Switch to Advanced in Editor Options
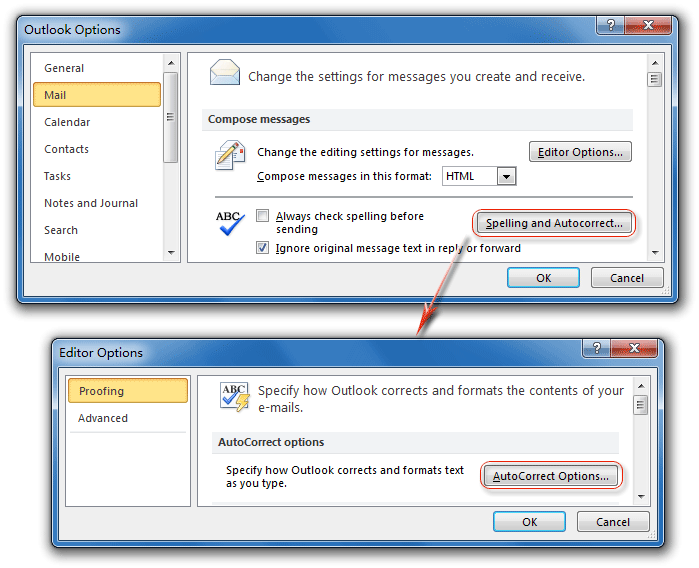The height and width of the screenshot is (568, 699). (x=103, y=418)
